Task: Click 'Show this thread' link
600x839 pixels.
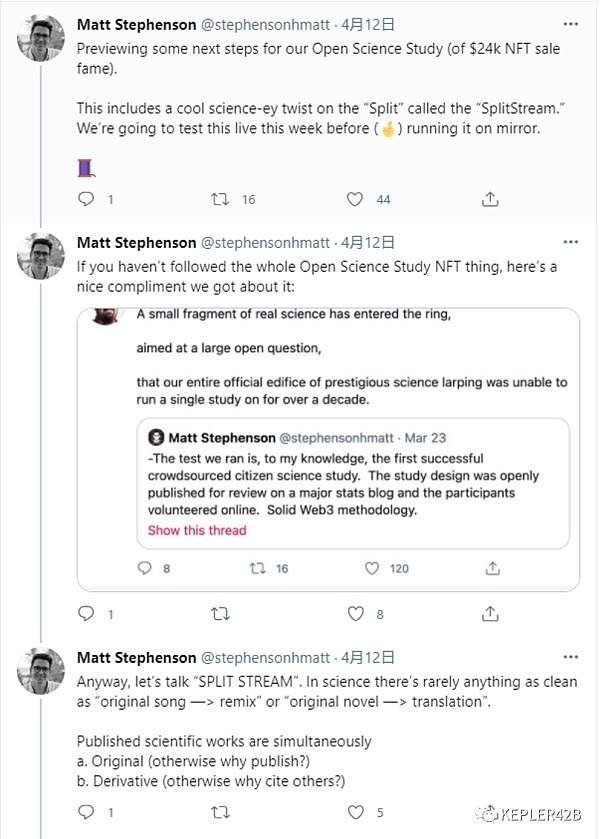Action: pyautogui.click(x=197, y=530)
